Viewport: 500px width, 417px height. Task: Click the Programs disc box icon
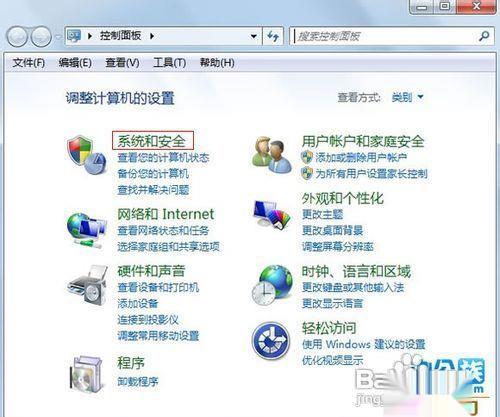click(86, 374)
